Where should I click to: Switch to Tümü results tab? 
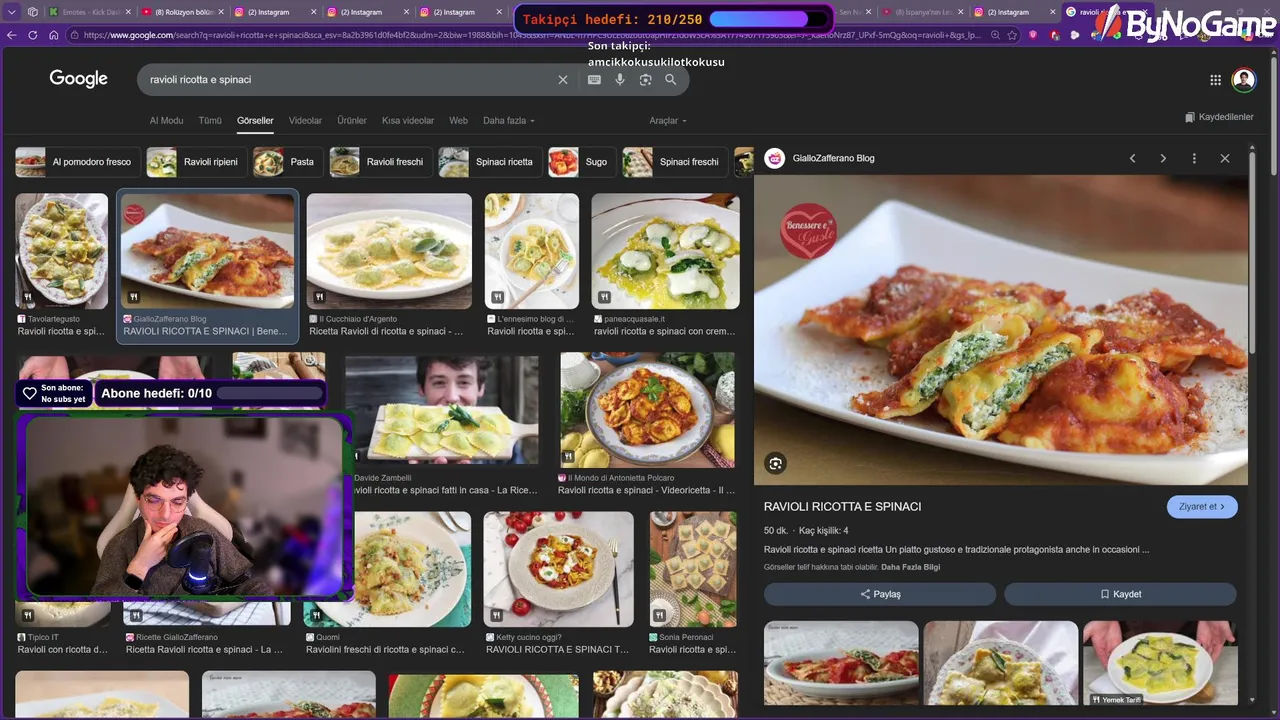210,120
